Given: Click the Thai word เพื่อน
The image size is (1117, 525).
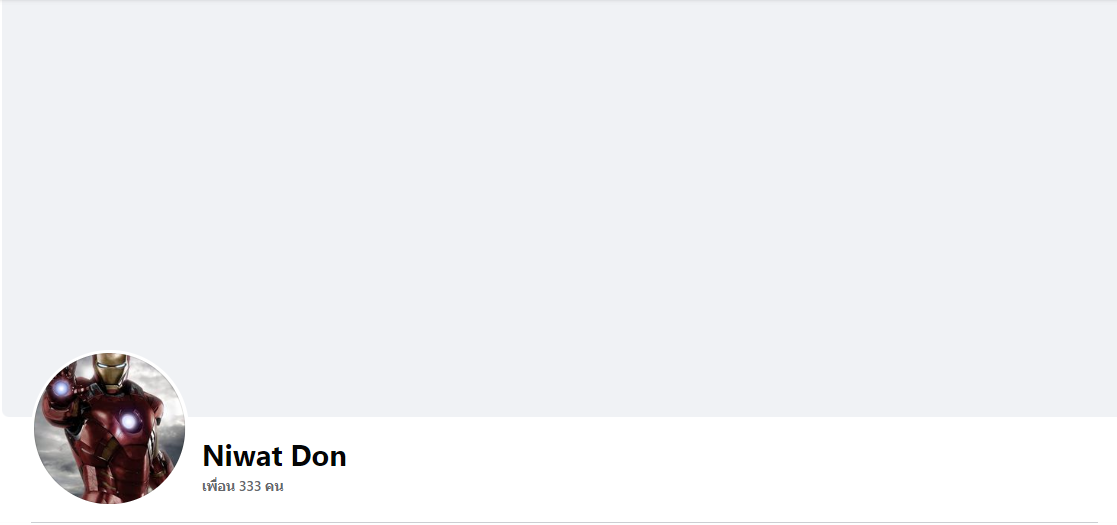Looking at the screenshot, I should 219,487.
